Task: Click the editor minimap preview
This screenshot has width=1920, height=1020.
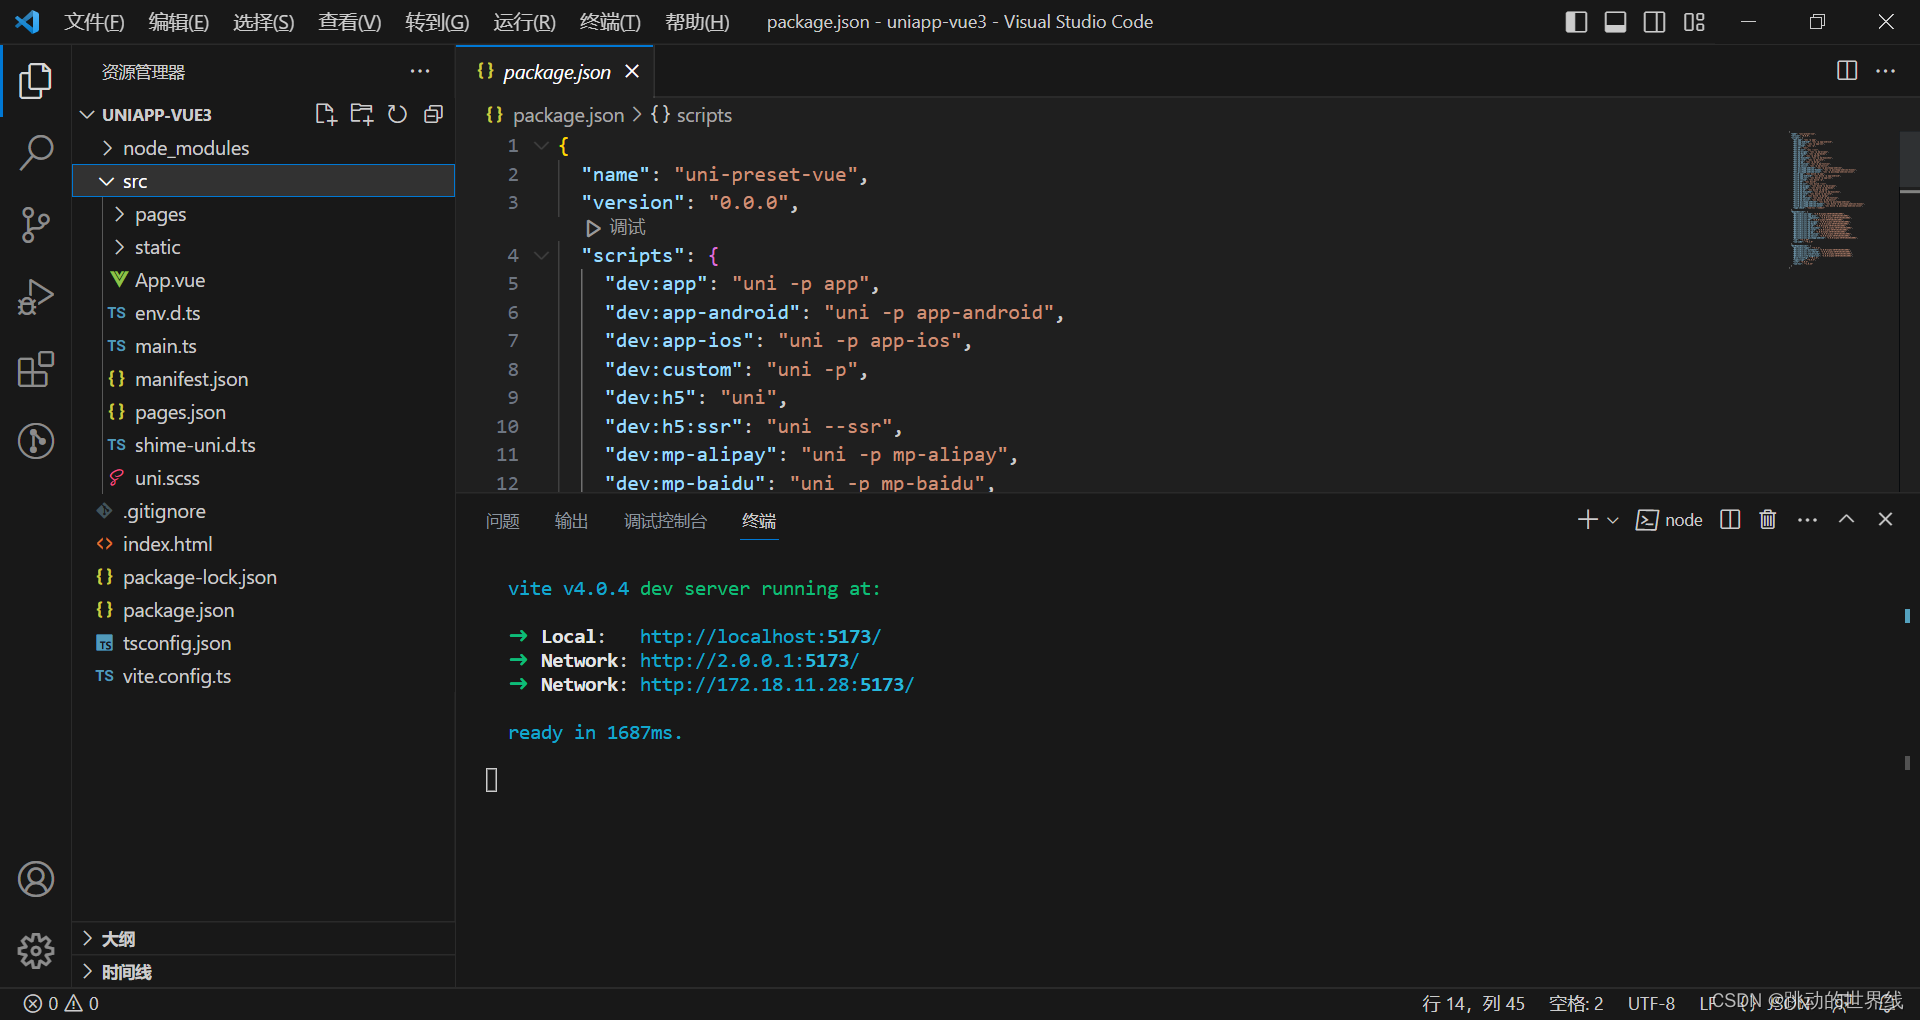Action: pyautogui.click(x=1827, y=199)
